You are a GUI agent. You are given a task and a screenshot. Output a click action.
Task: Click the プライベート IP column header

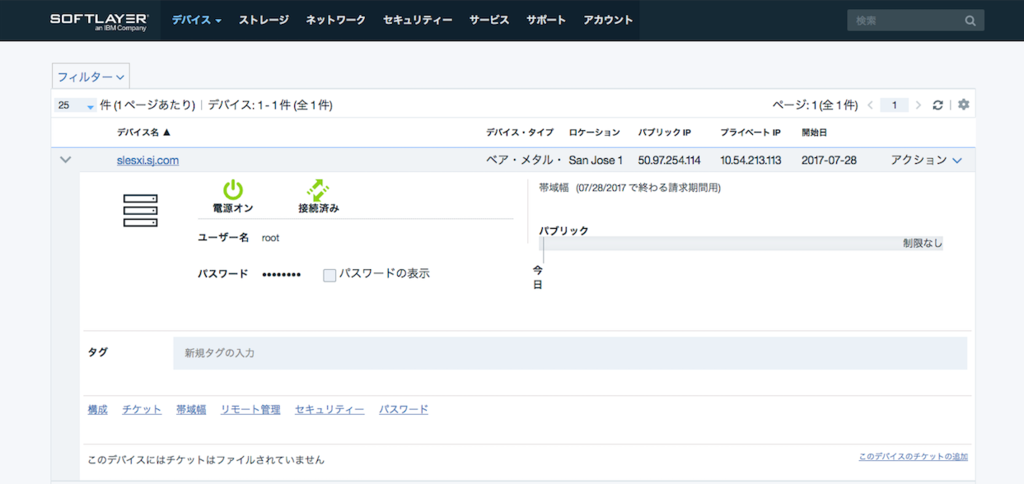[750, 133]
